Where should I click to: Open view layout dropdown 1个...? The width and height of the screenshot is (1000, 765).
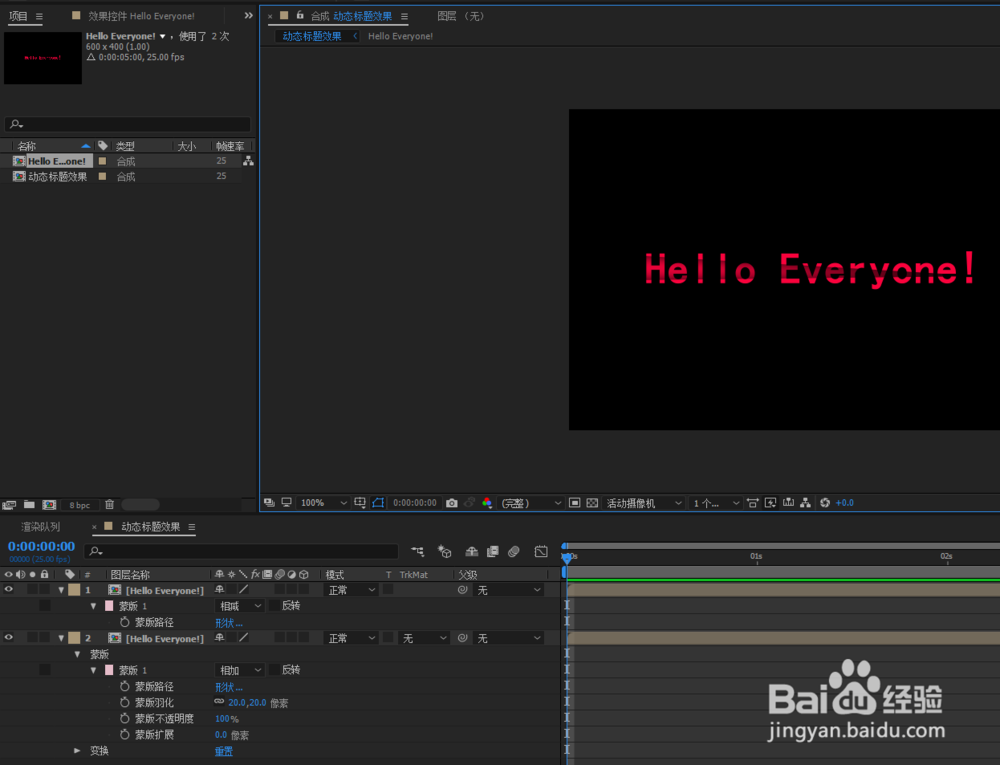tap(716, 503)
